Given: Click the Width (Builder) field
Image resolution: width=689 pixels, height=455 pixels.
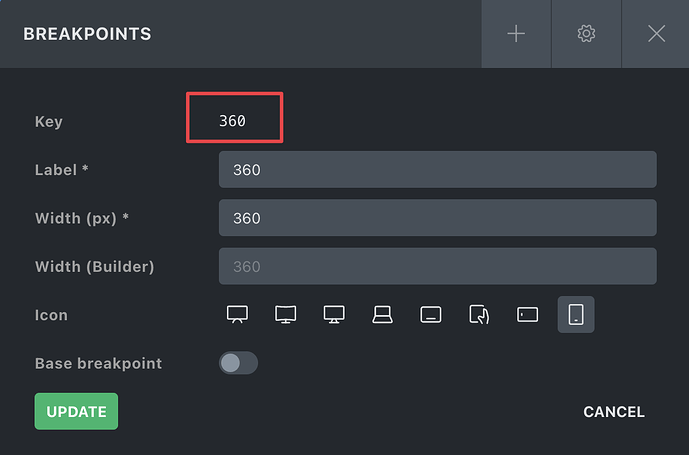Looking at the screenshot, I should 438,266.
